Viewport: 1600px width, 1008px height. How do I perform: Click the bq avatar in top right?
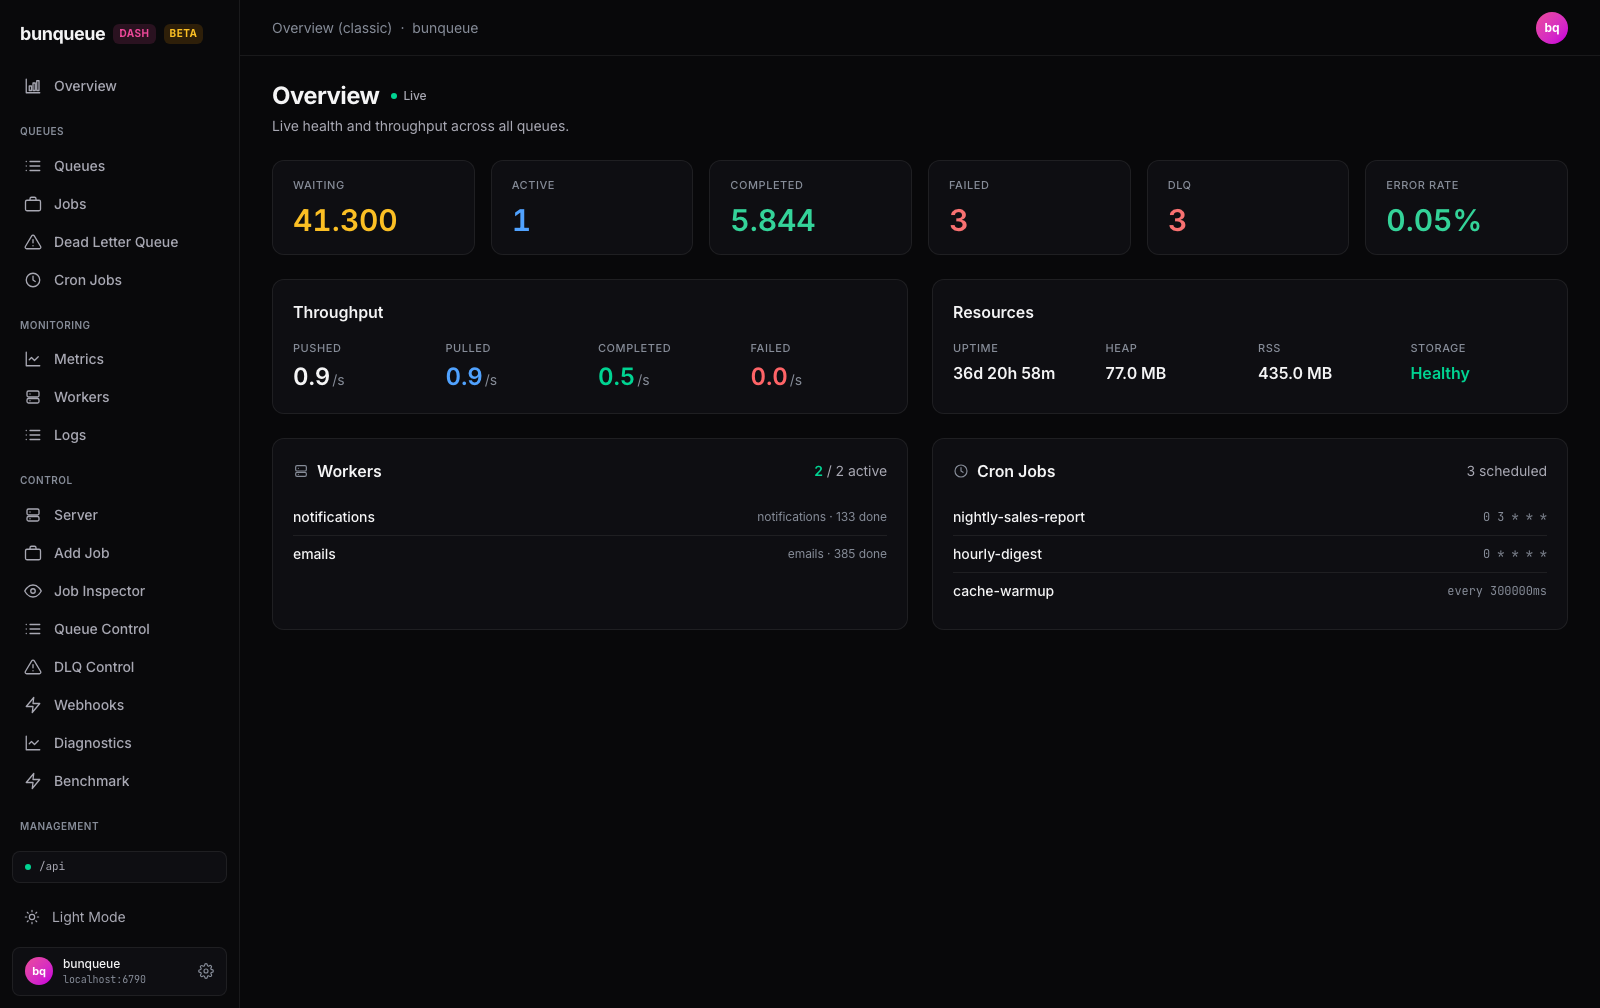pyautogui.click(x=1551, y=28)
